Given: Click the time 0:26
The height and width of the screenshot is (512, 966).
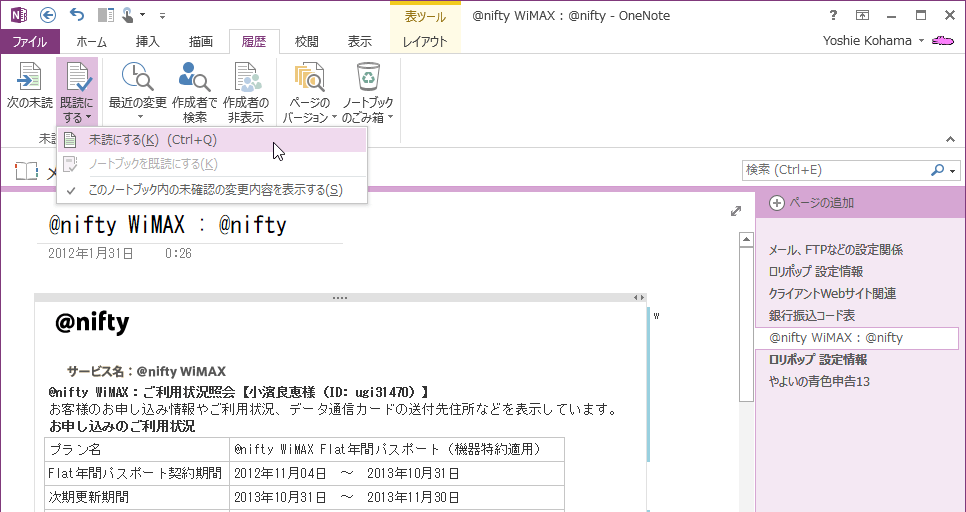Looking at the screenshot, I should point(178,253).
